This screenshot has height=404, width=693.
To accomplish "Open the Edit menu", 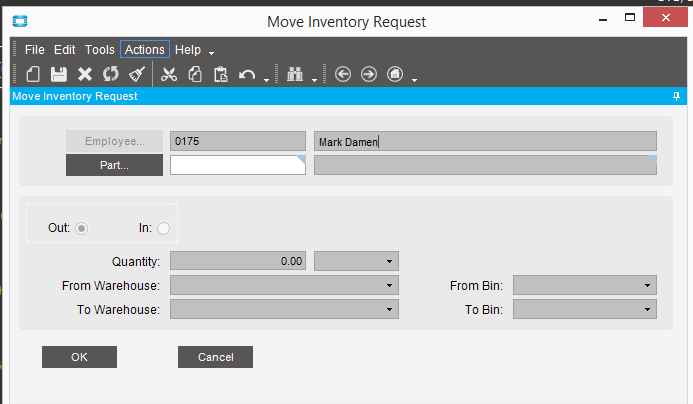I will pos(65,50).
